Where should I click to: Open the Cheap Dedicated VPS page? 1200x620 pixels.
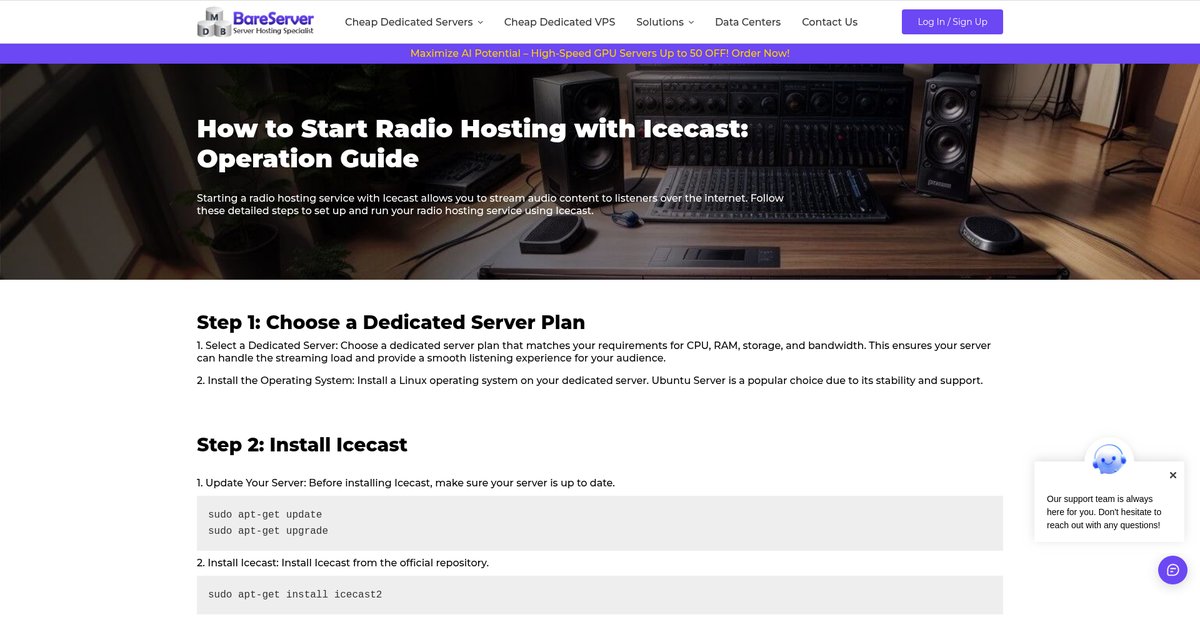point(560,22)
